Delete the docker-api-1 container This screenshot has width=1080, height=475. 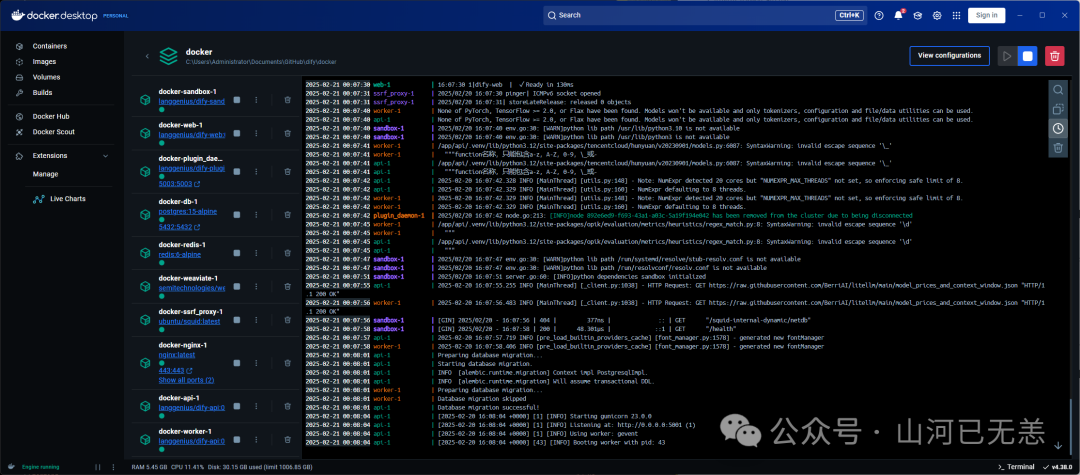point(287,405)
